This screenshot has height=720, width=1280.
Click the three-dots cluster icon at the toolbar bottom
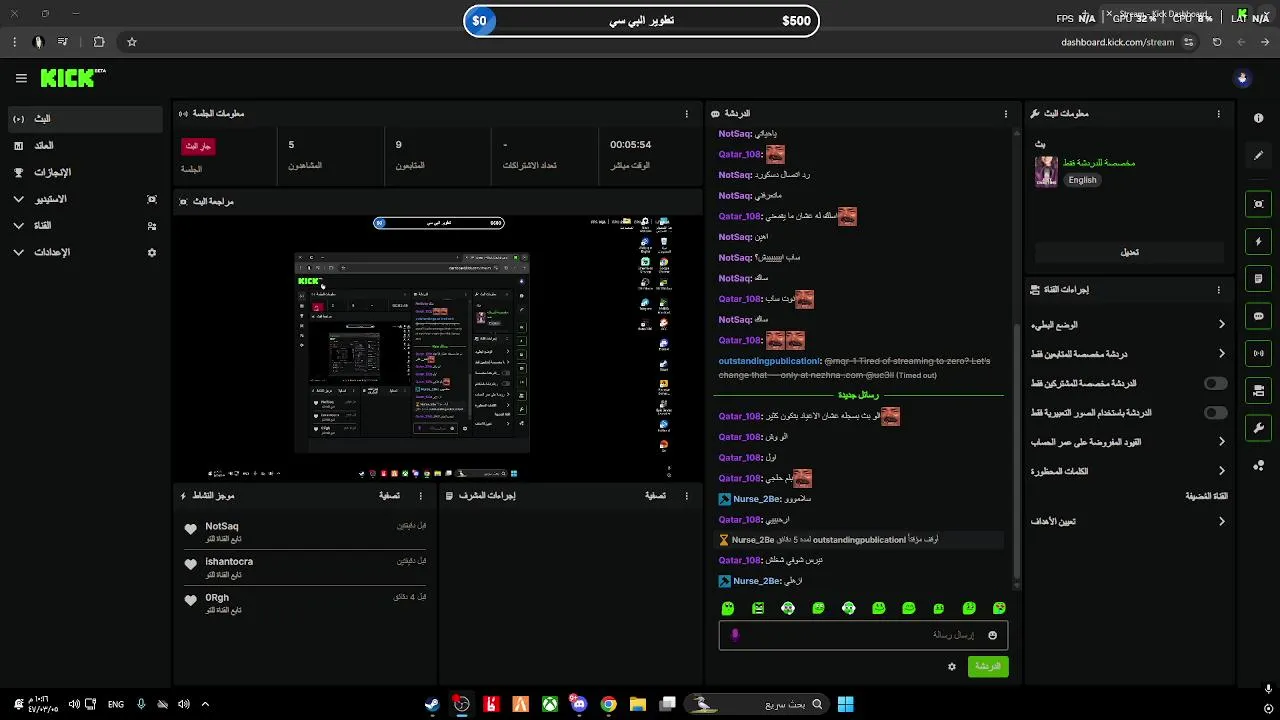[1258, 465]
